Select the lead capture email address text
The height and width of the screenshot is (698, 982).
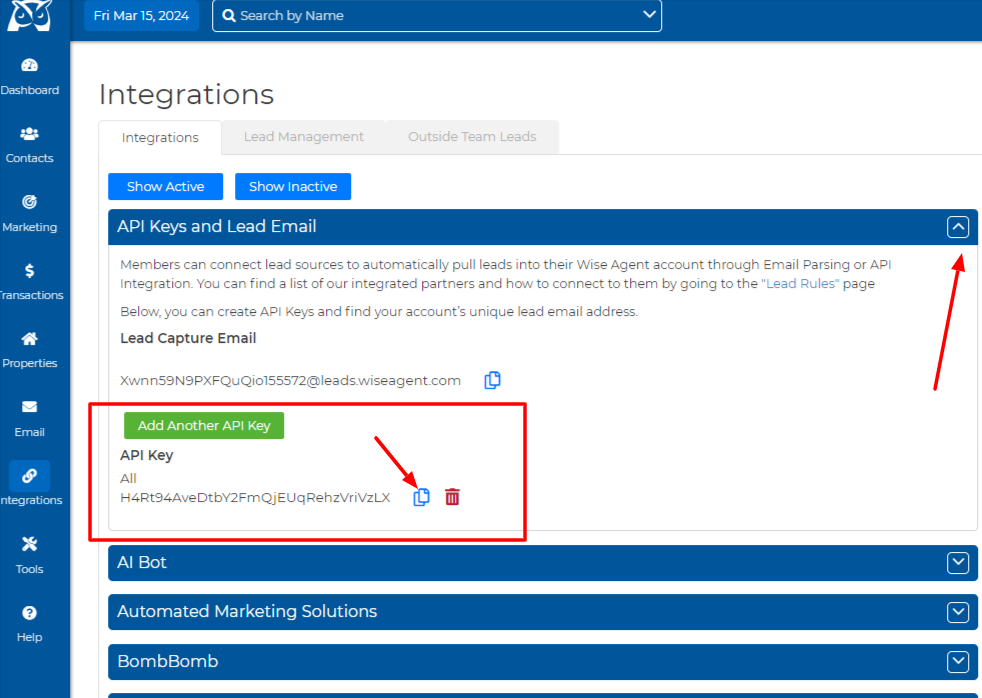pyautogui.click(x=290, y=381)
